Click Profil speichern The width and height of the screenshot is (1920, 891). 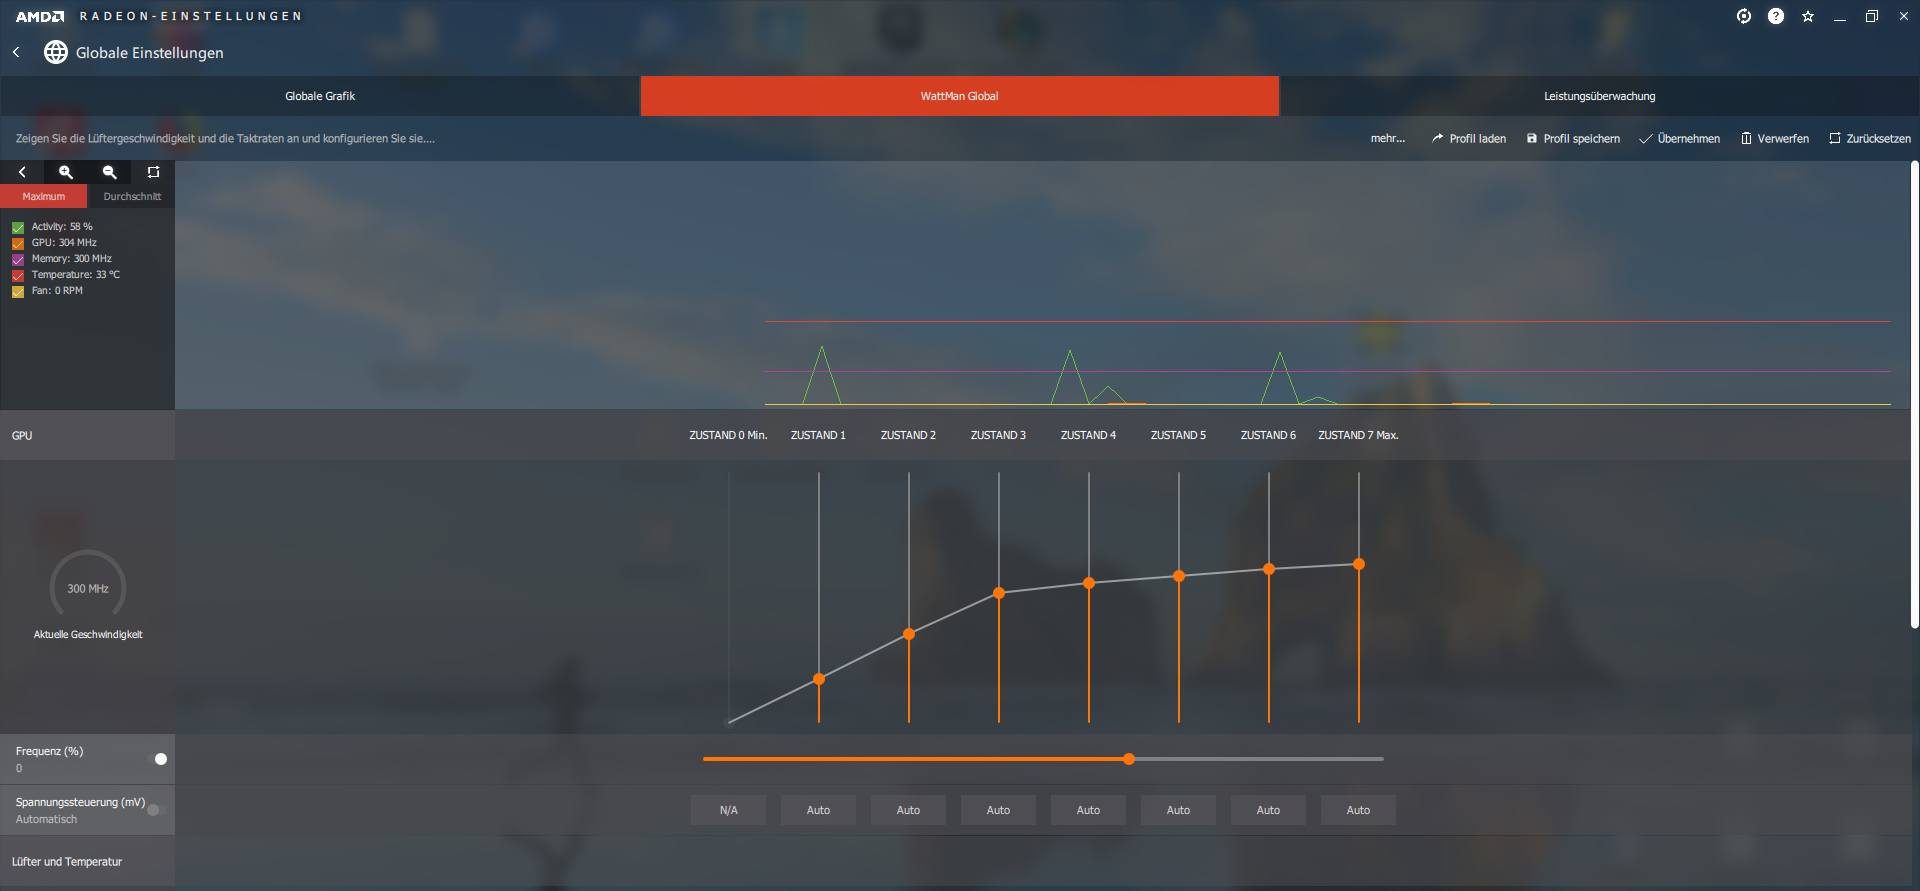(1573, 139)
